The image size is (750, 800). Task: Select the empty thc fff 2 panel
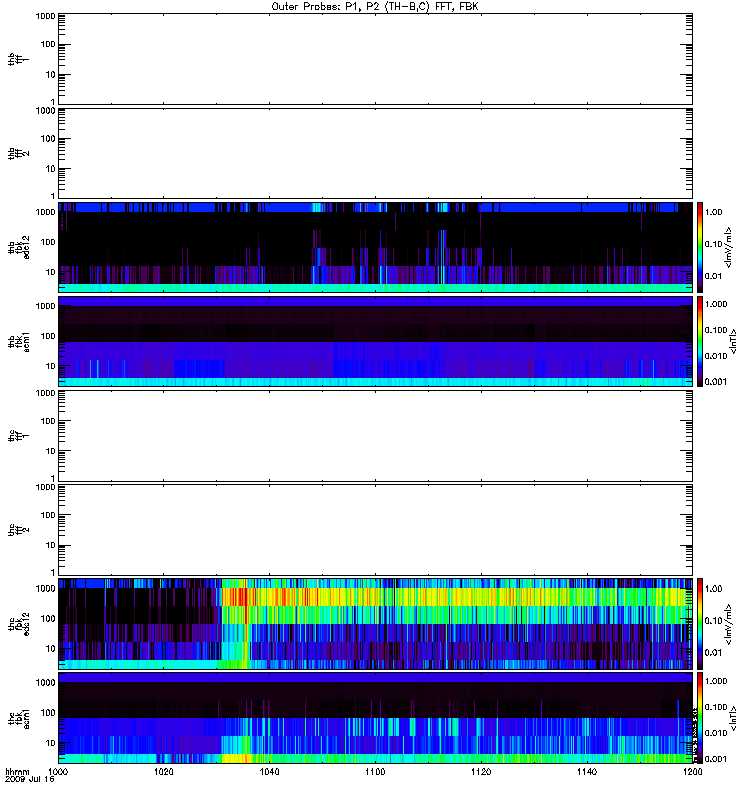pyautogui.click(x=375, y=530)
